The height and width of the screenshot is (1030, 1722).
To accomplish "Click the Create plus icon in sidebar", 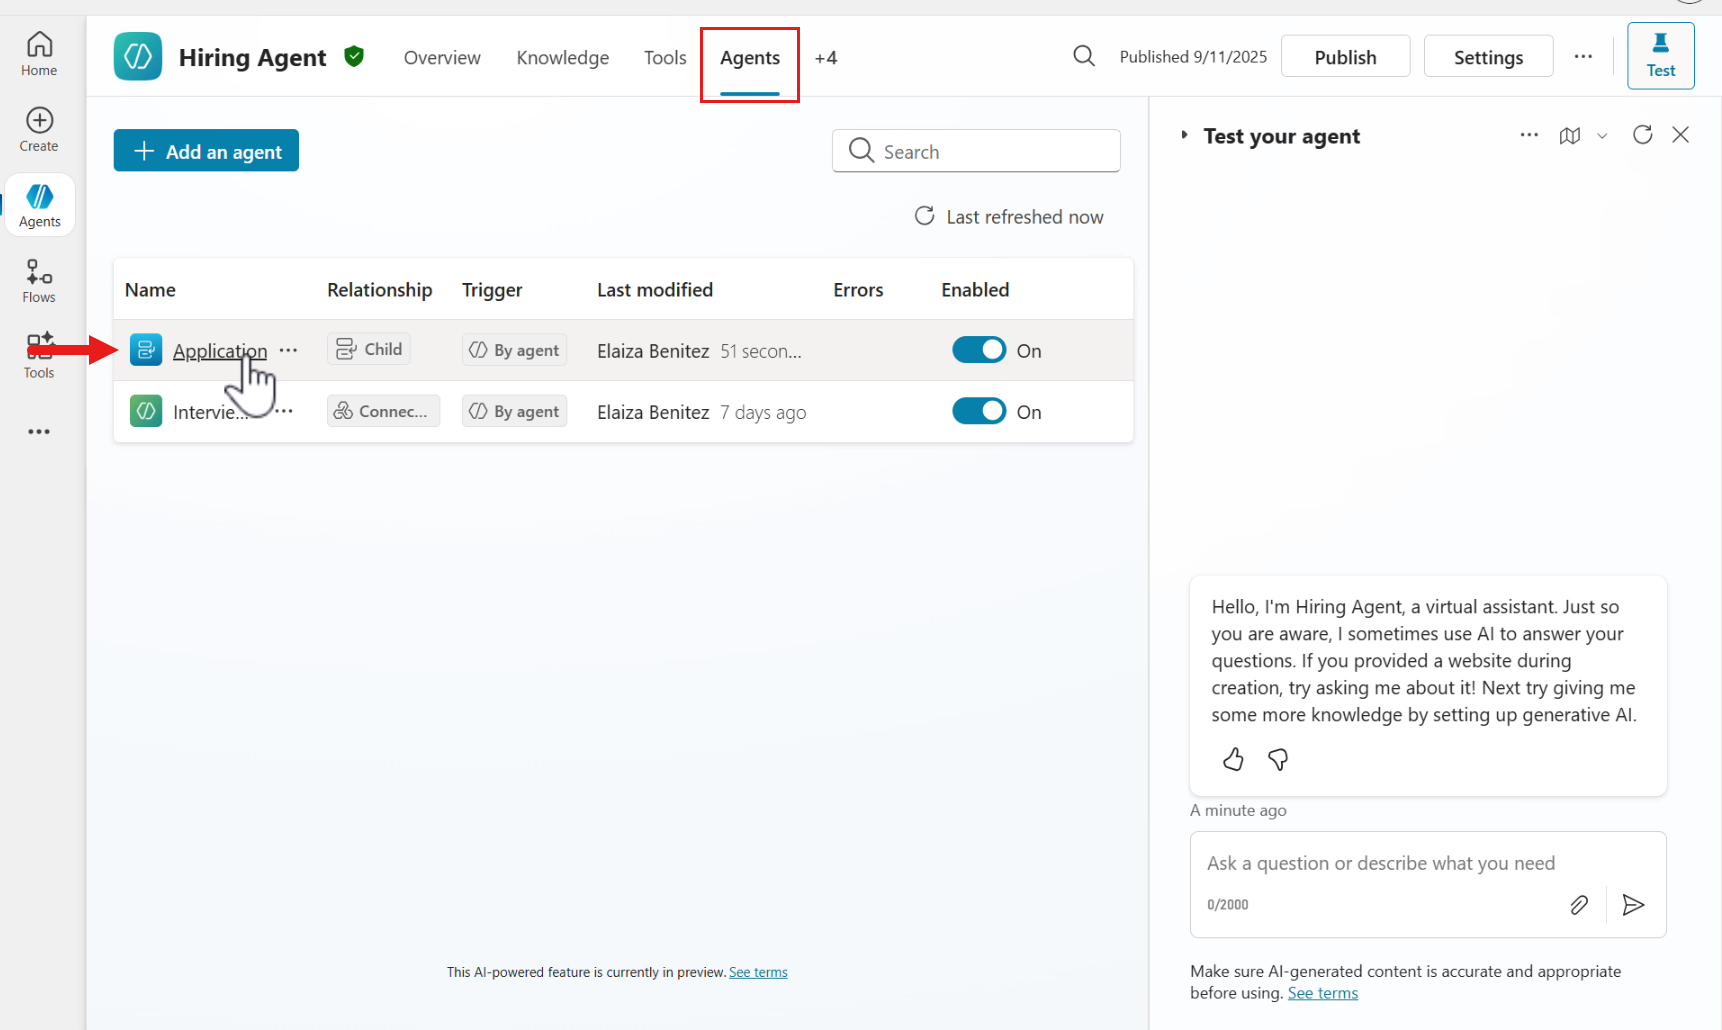I will coord(39,121).
